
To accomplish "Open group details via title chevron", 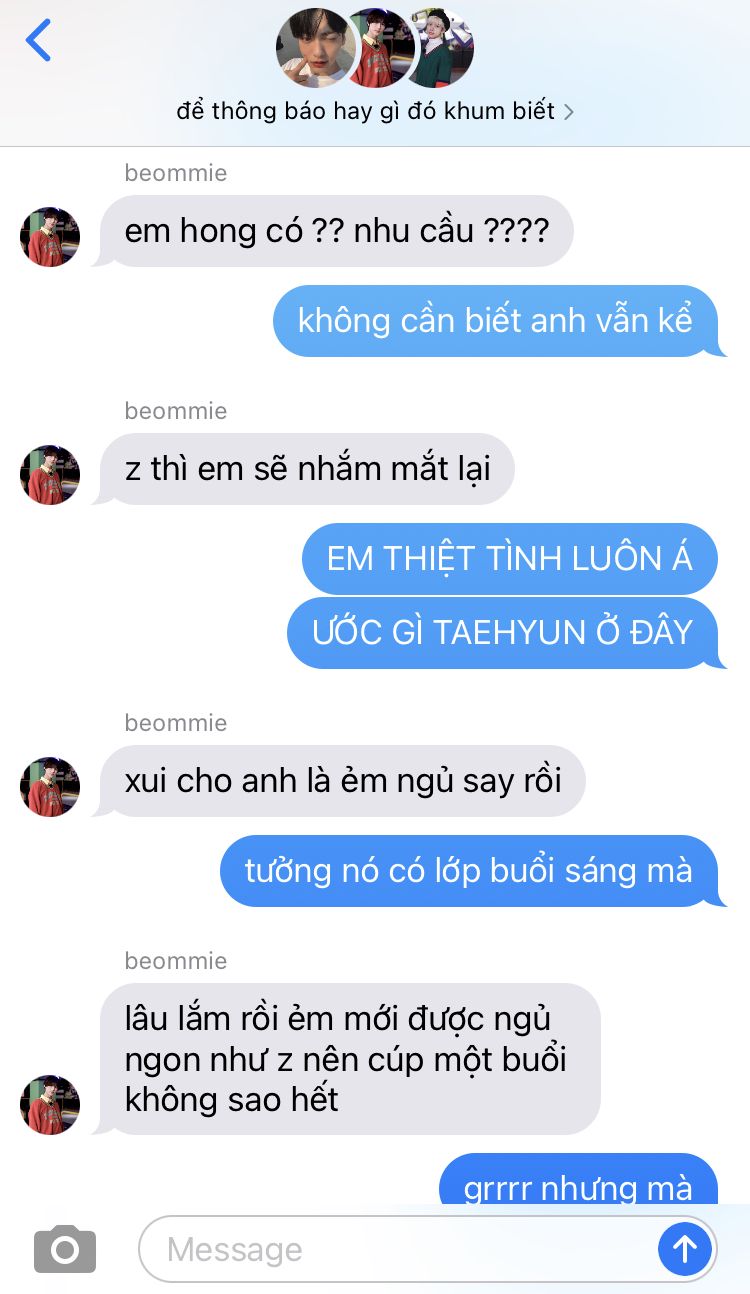I will tap(569, 112).
